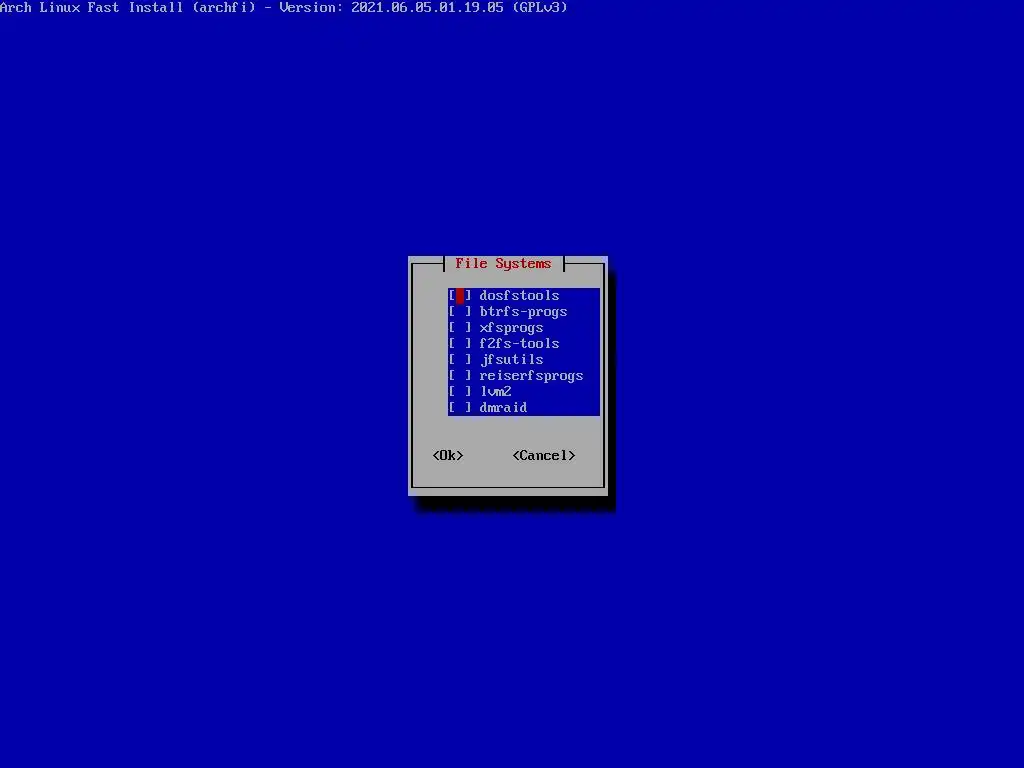Click the lvm2 label text
The width and height of the screenshot is (1024, 768).
pyautogui.click(x=496, y=392)
